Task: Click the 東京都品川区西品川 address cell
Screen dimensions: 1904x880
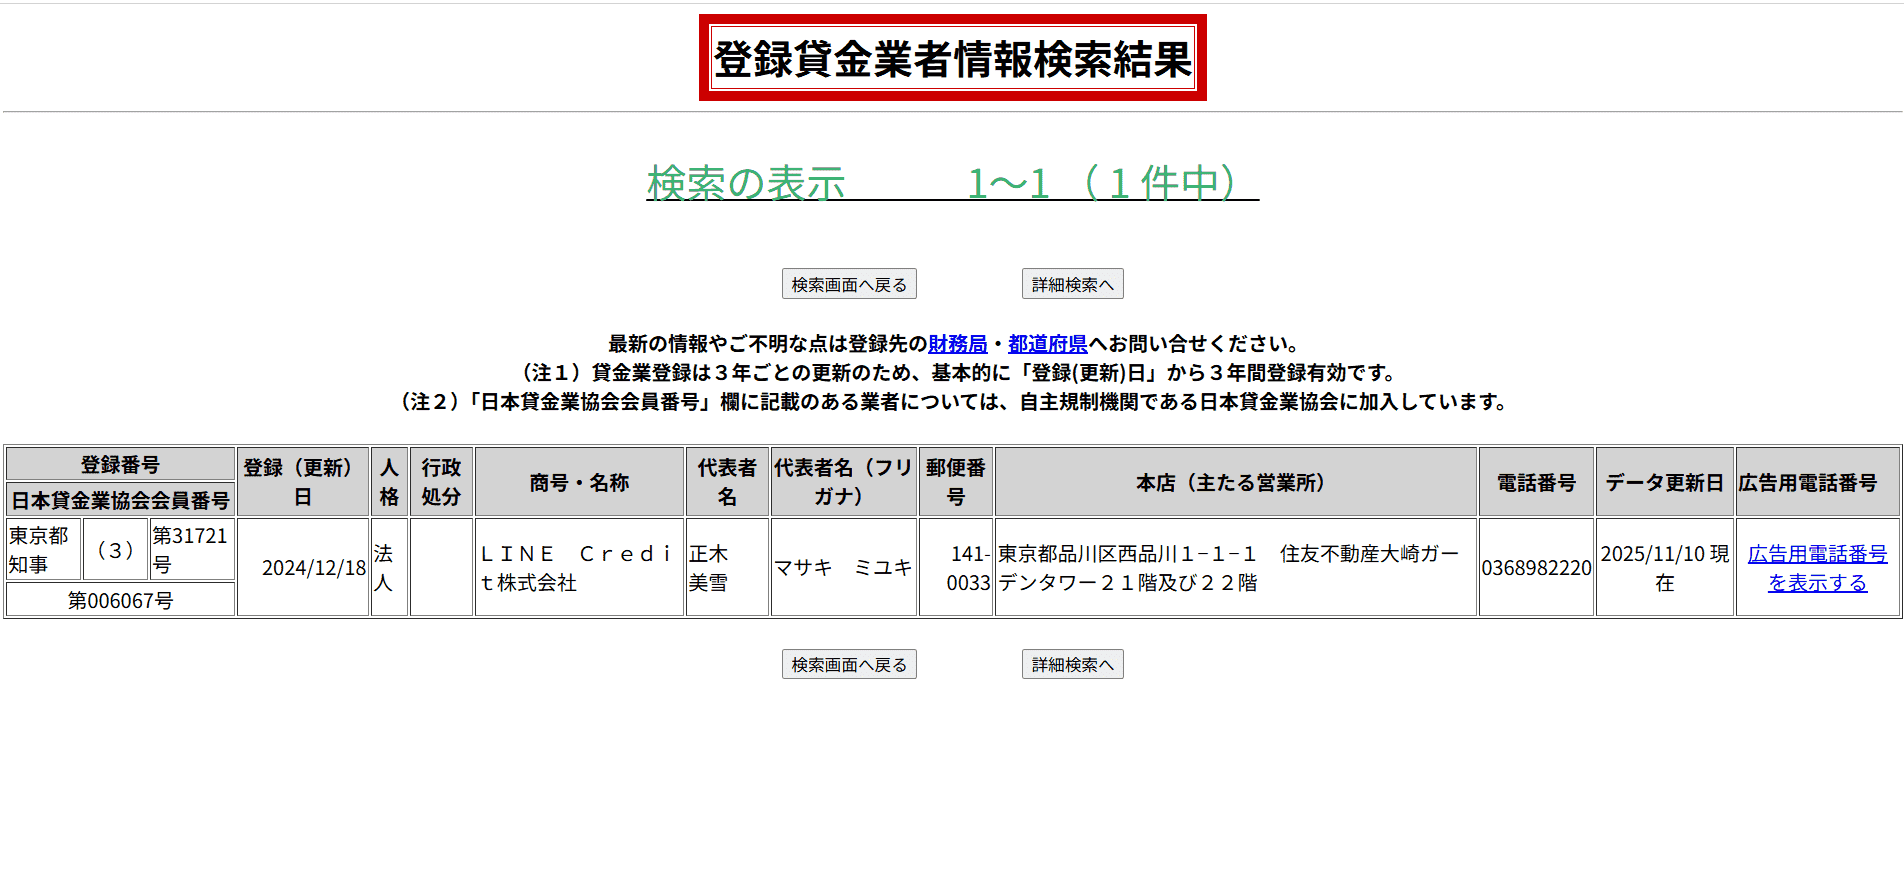Action: tap(1235, 568)
